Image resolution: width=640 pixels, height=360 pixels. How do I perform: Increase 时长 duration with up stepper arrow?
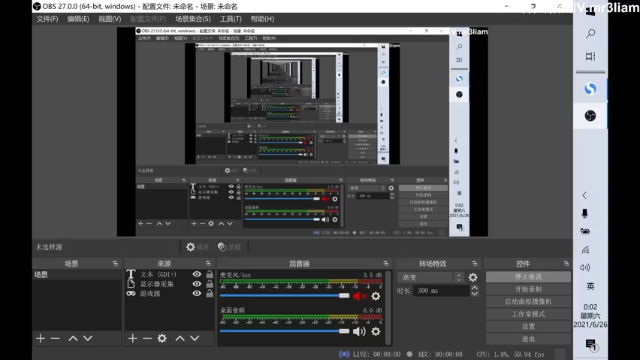coord(474,288)
